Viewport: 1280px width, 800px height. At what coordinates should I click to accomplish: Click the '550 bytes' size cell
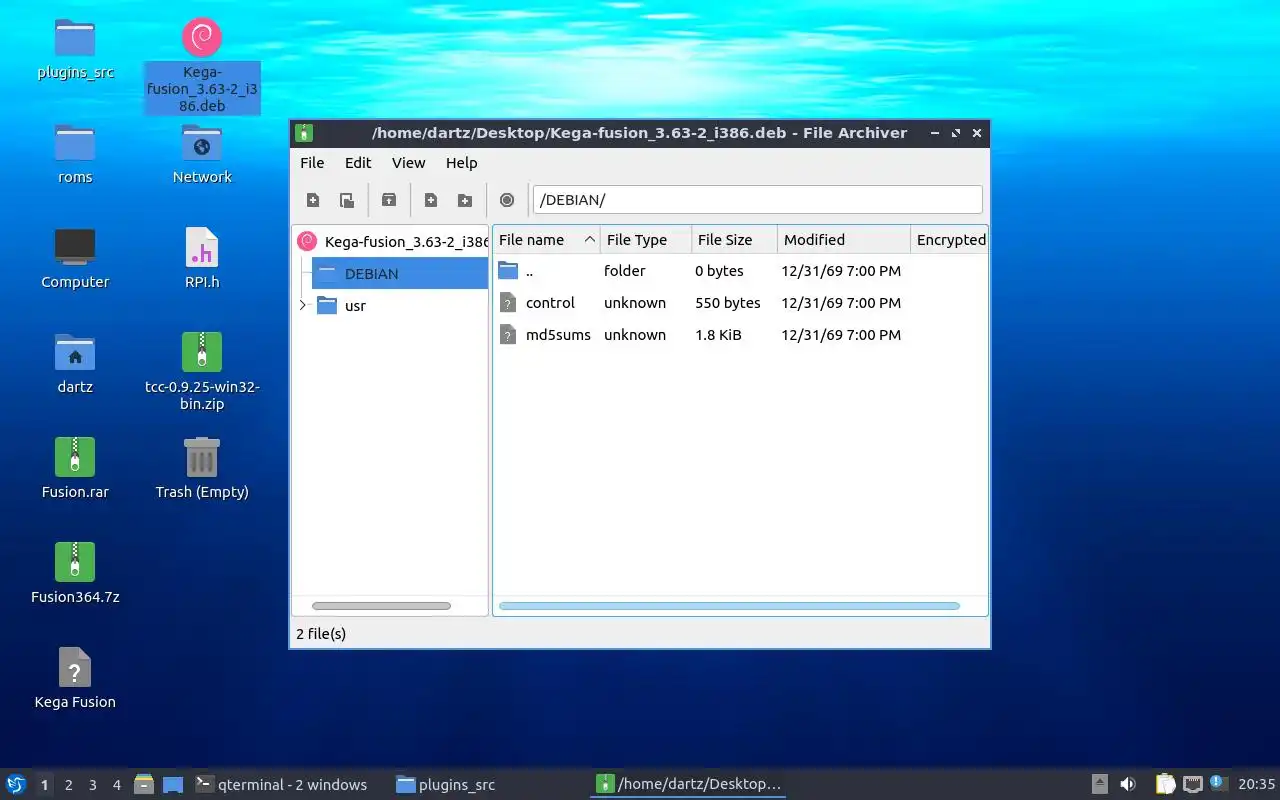pos(728,303)
